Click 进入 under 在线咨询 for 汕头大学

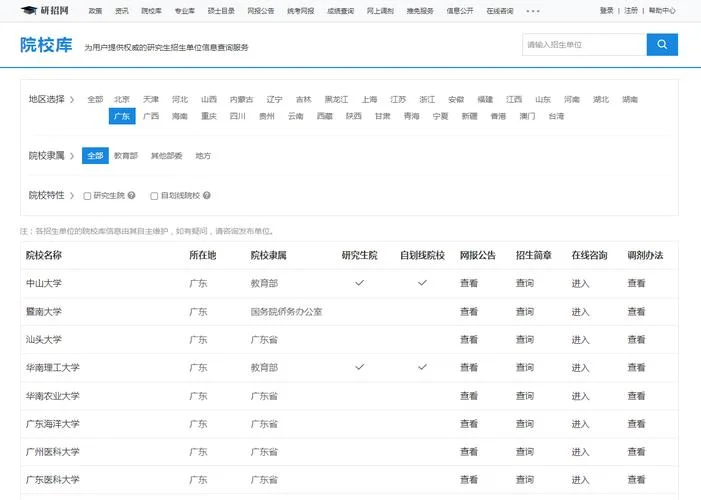click(x=581, y=339)
